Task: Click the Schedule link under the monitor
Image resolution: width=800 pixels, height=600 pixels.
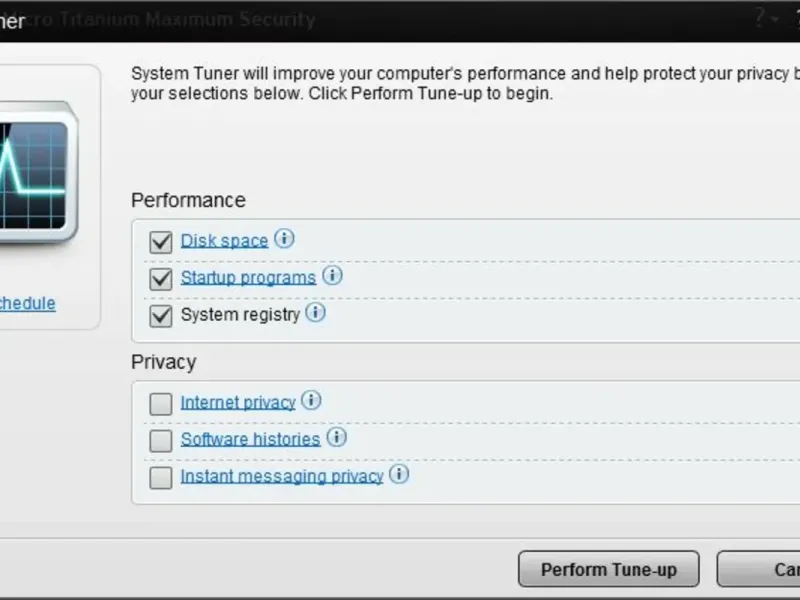Action: (x=28, y=303)
